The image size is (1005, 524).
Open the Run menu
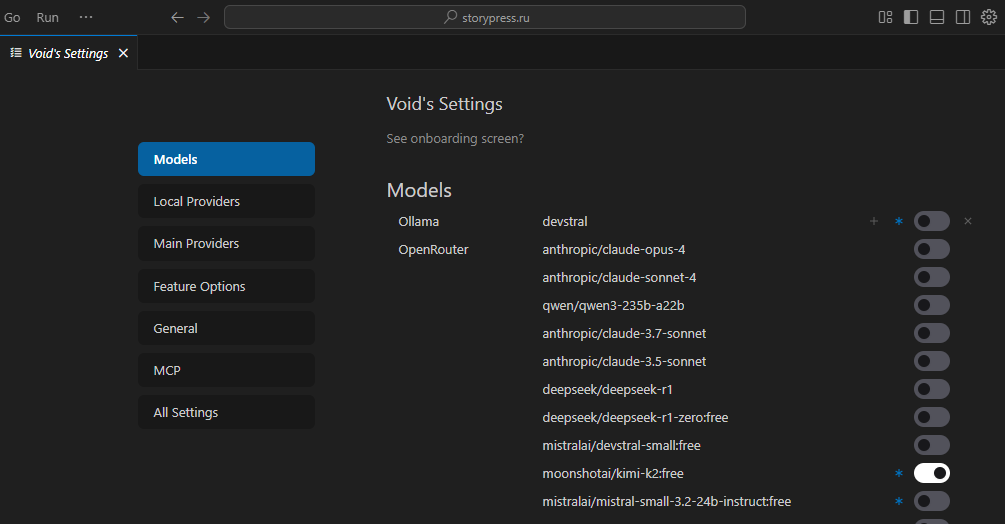click(x=47, y=17)
